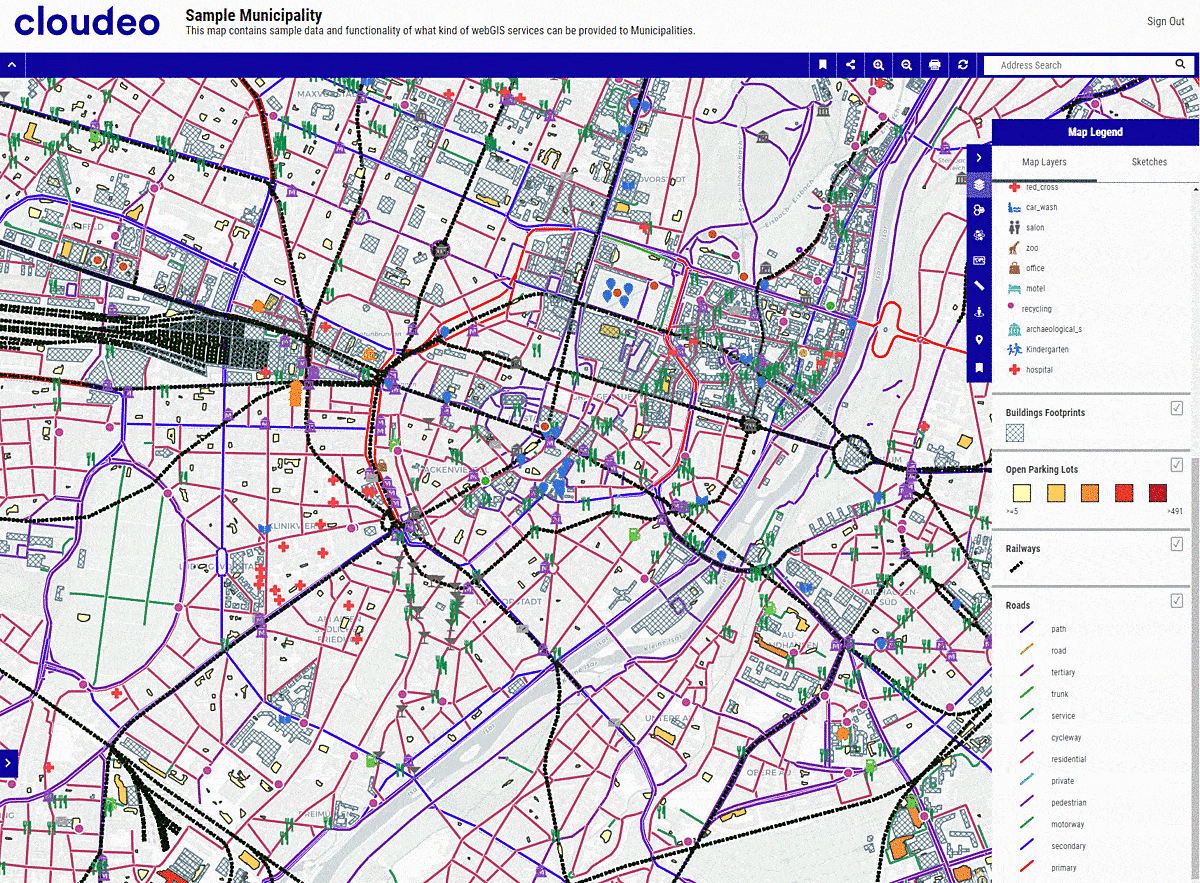Click the overlapping circles icon in side strip

(x=979, y=211)
